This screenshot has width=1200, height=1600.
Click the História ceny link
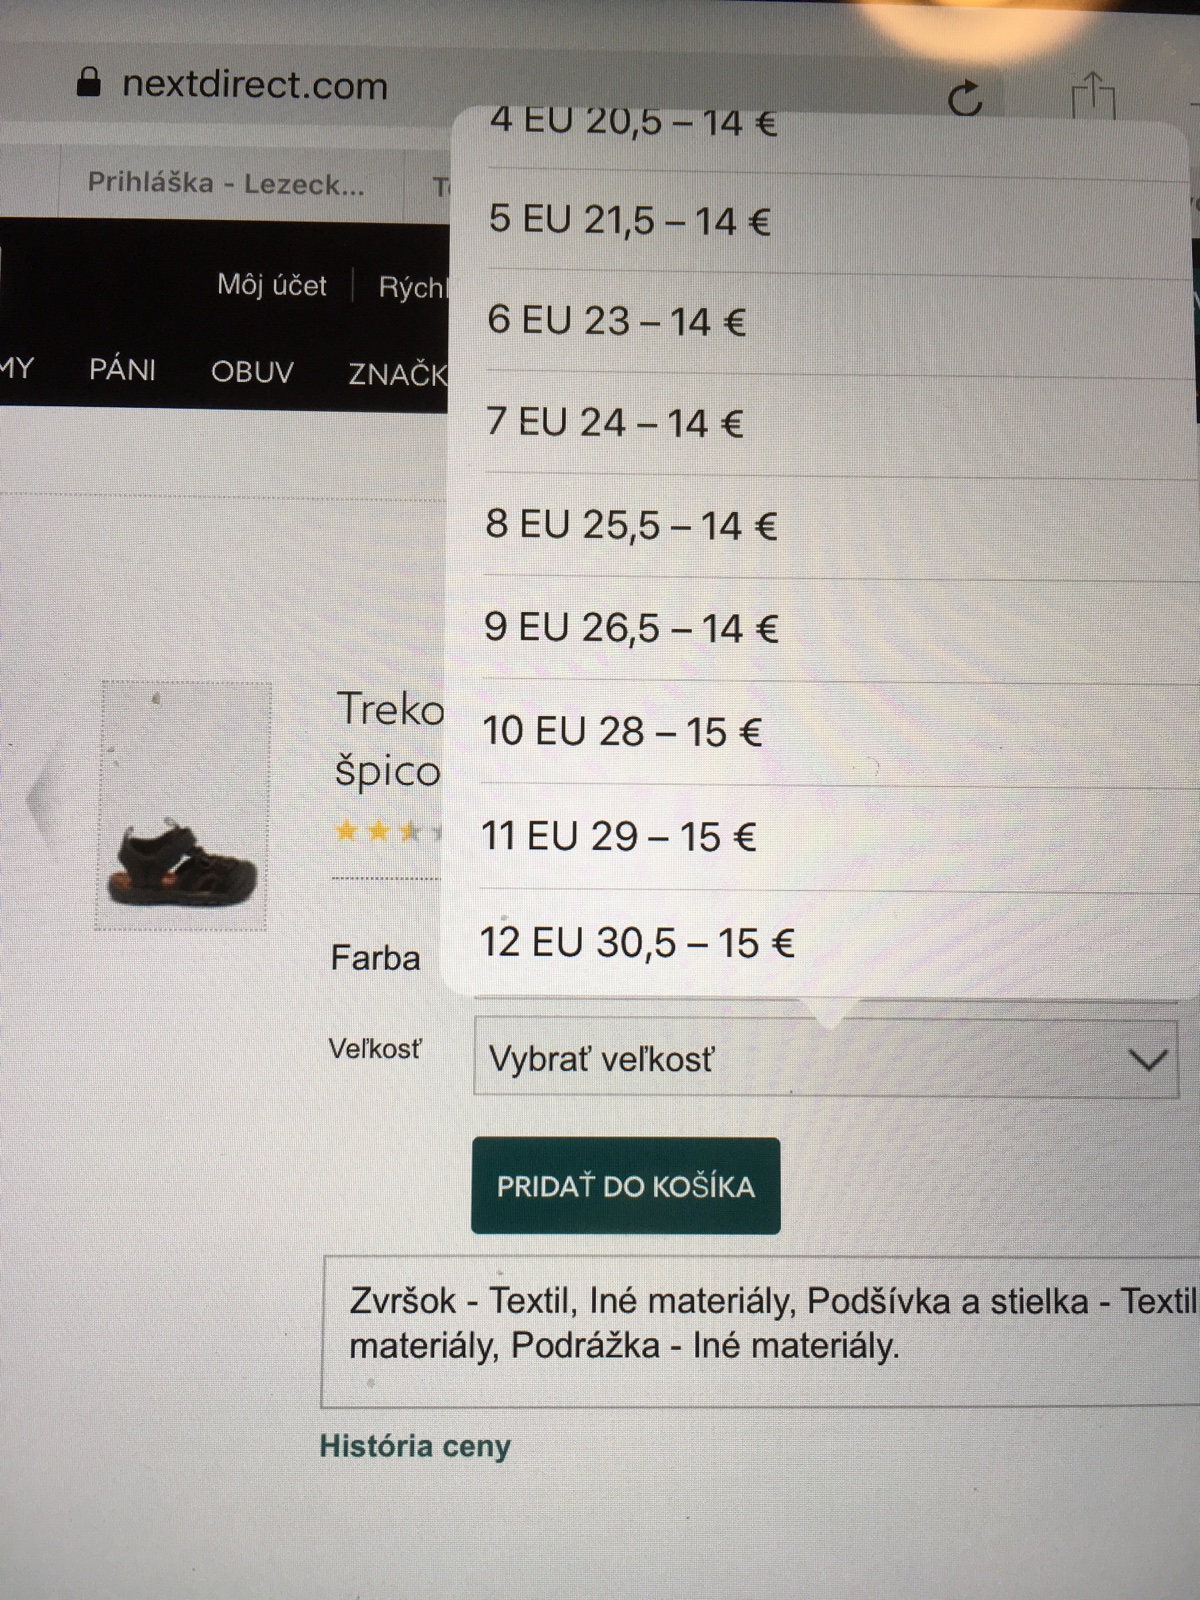pos(415,1446)
